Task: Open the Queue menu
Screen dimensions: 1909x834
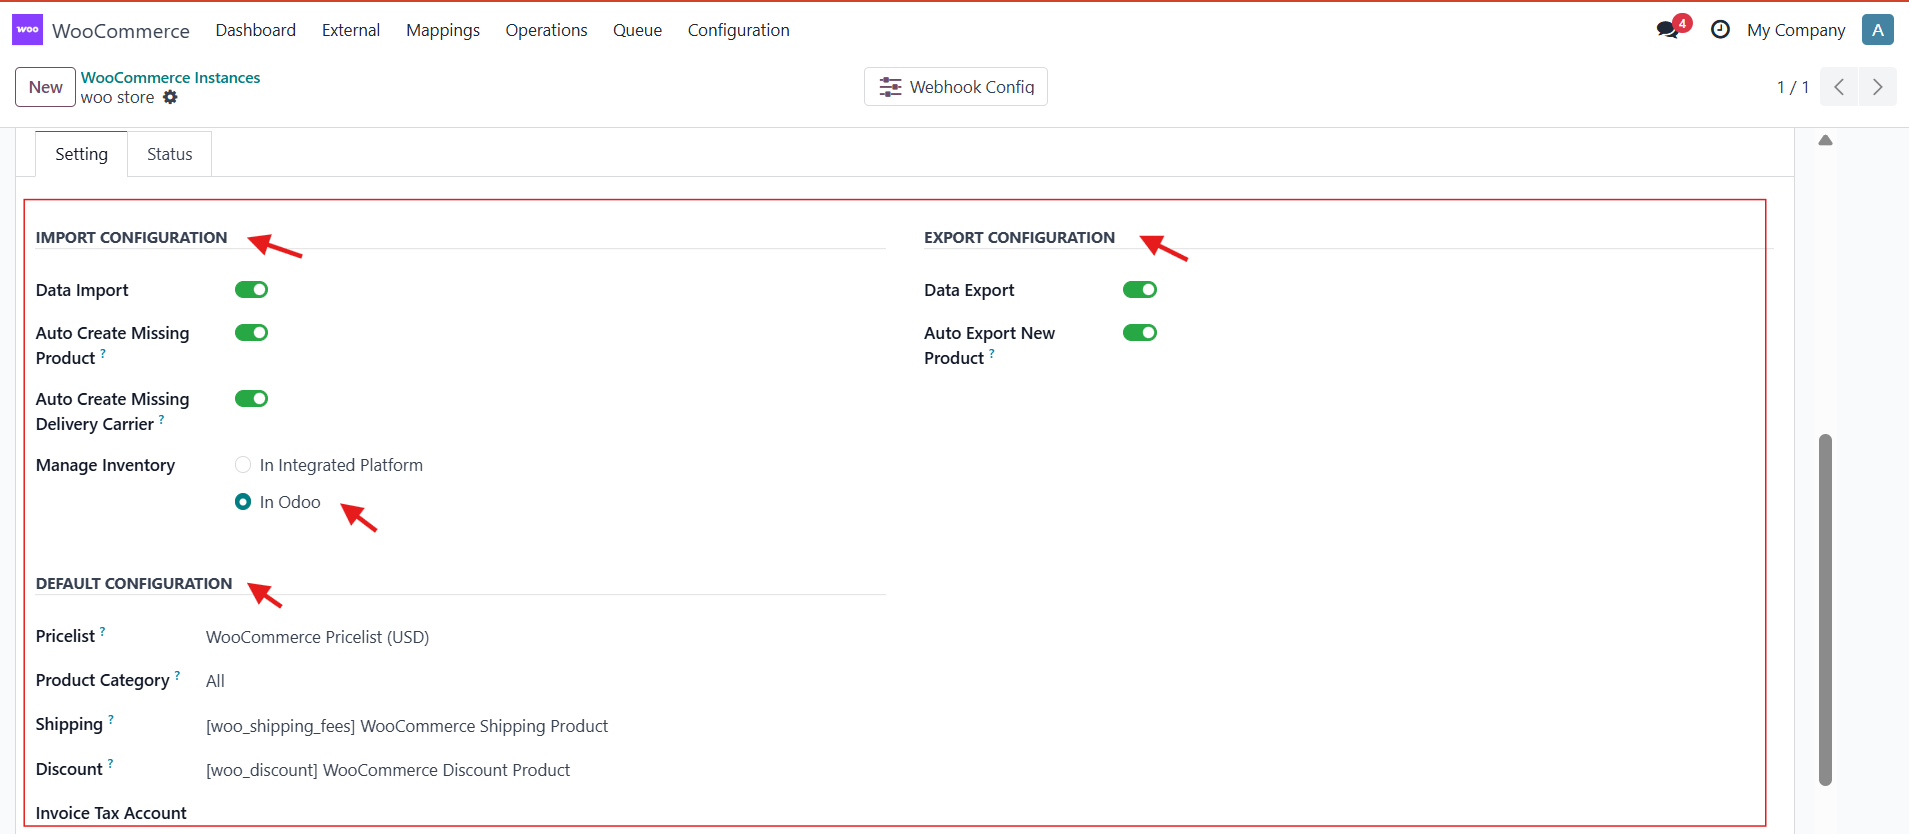Action: coord(637,30)
